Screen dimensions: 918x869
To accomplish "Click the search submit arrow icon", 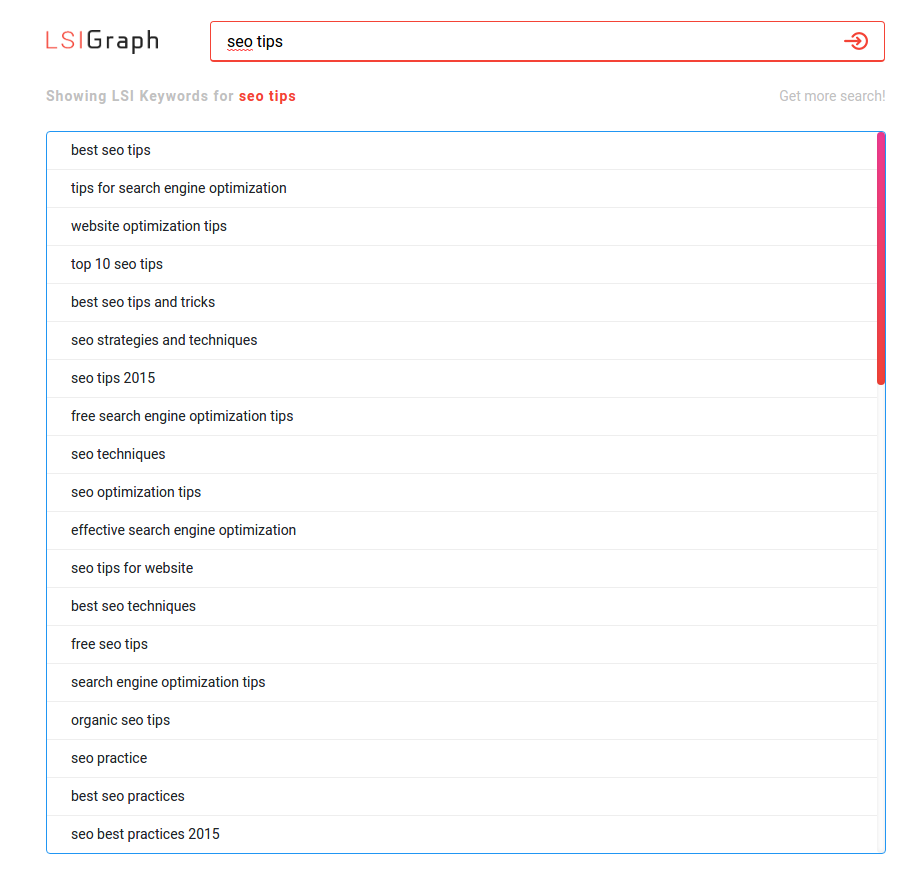I will (855, 41).
